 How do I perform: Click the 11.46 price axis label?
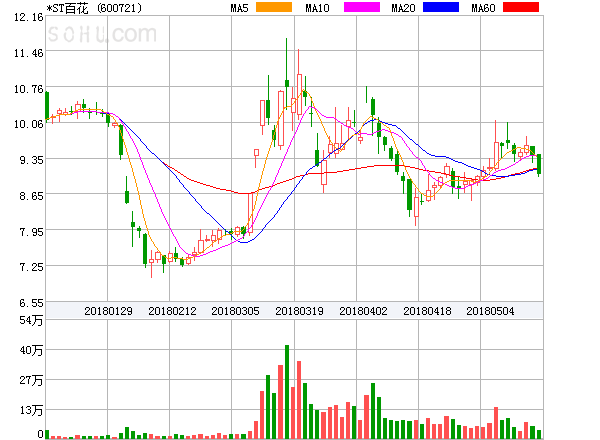pyautogui.click(x=29, y=53)
